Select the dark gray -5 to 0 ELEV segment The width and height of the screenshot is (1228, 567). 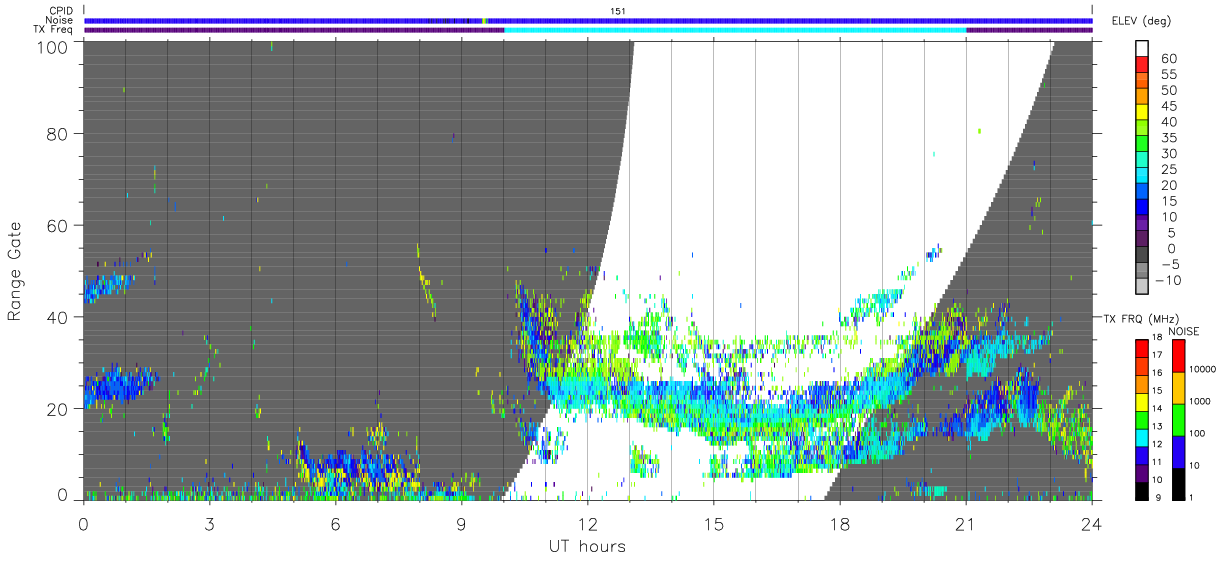[1142, 256]
